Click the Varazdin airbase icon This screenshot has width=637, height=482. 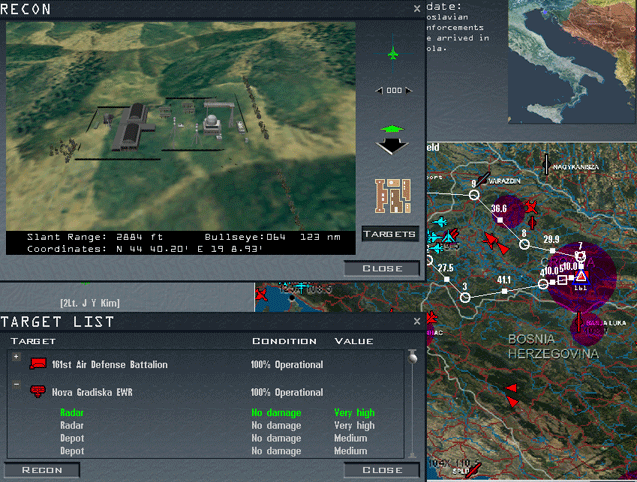tap(483, 179)
